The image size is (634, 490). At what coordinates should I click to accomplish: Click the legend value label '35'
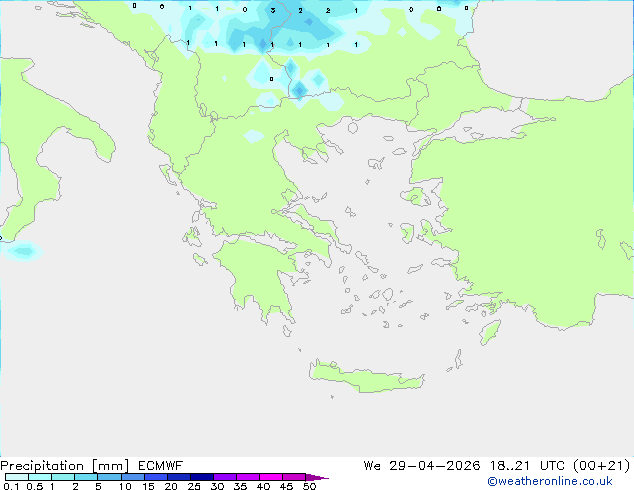pos(240,486)
